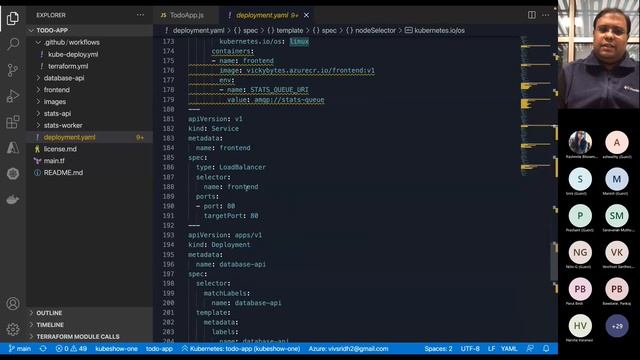Open notifications bell in status bar

click(x=546, y=349)
